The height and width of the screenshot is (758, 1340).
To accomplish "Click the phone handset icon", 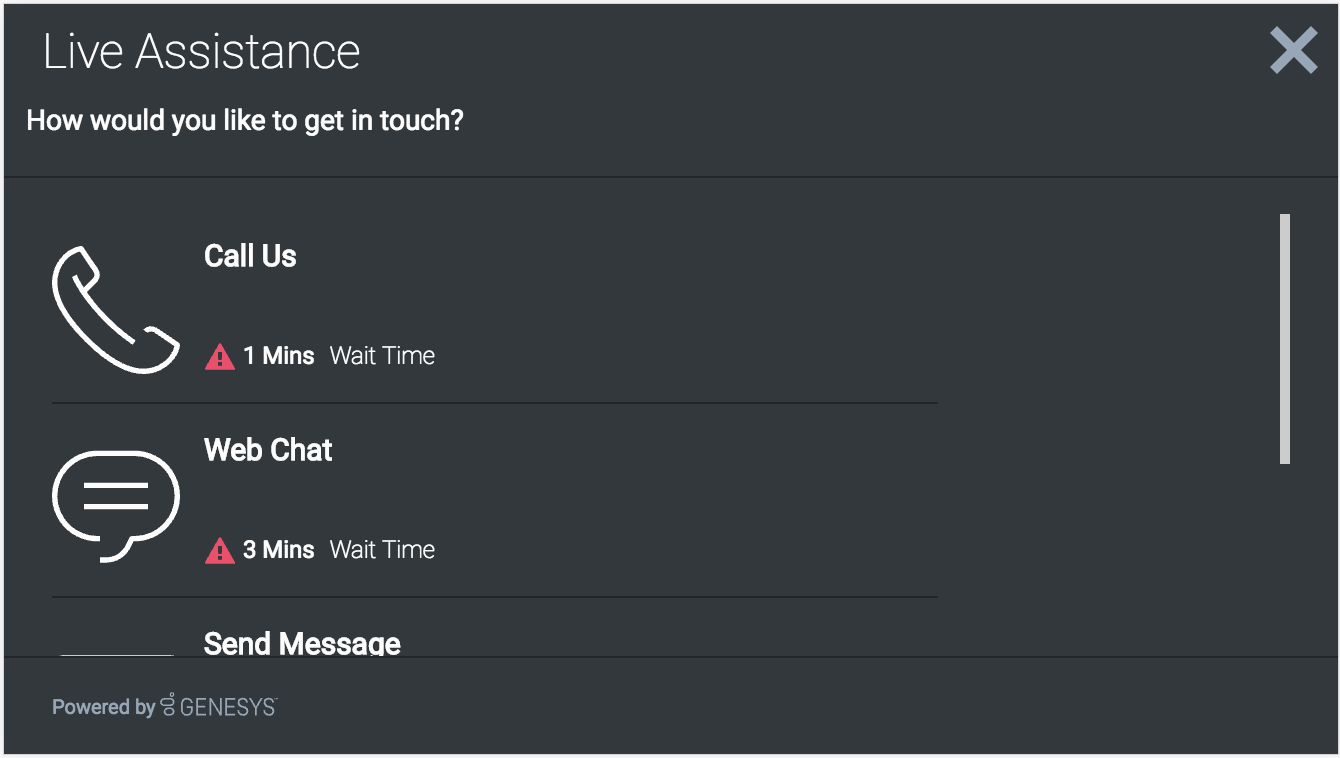I will coord(114,311).
